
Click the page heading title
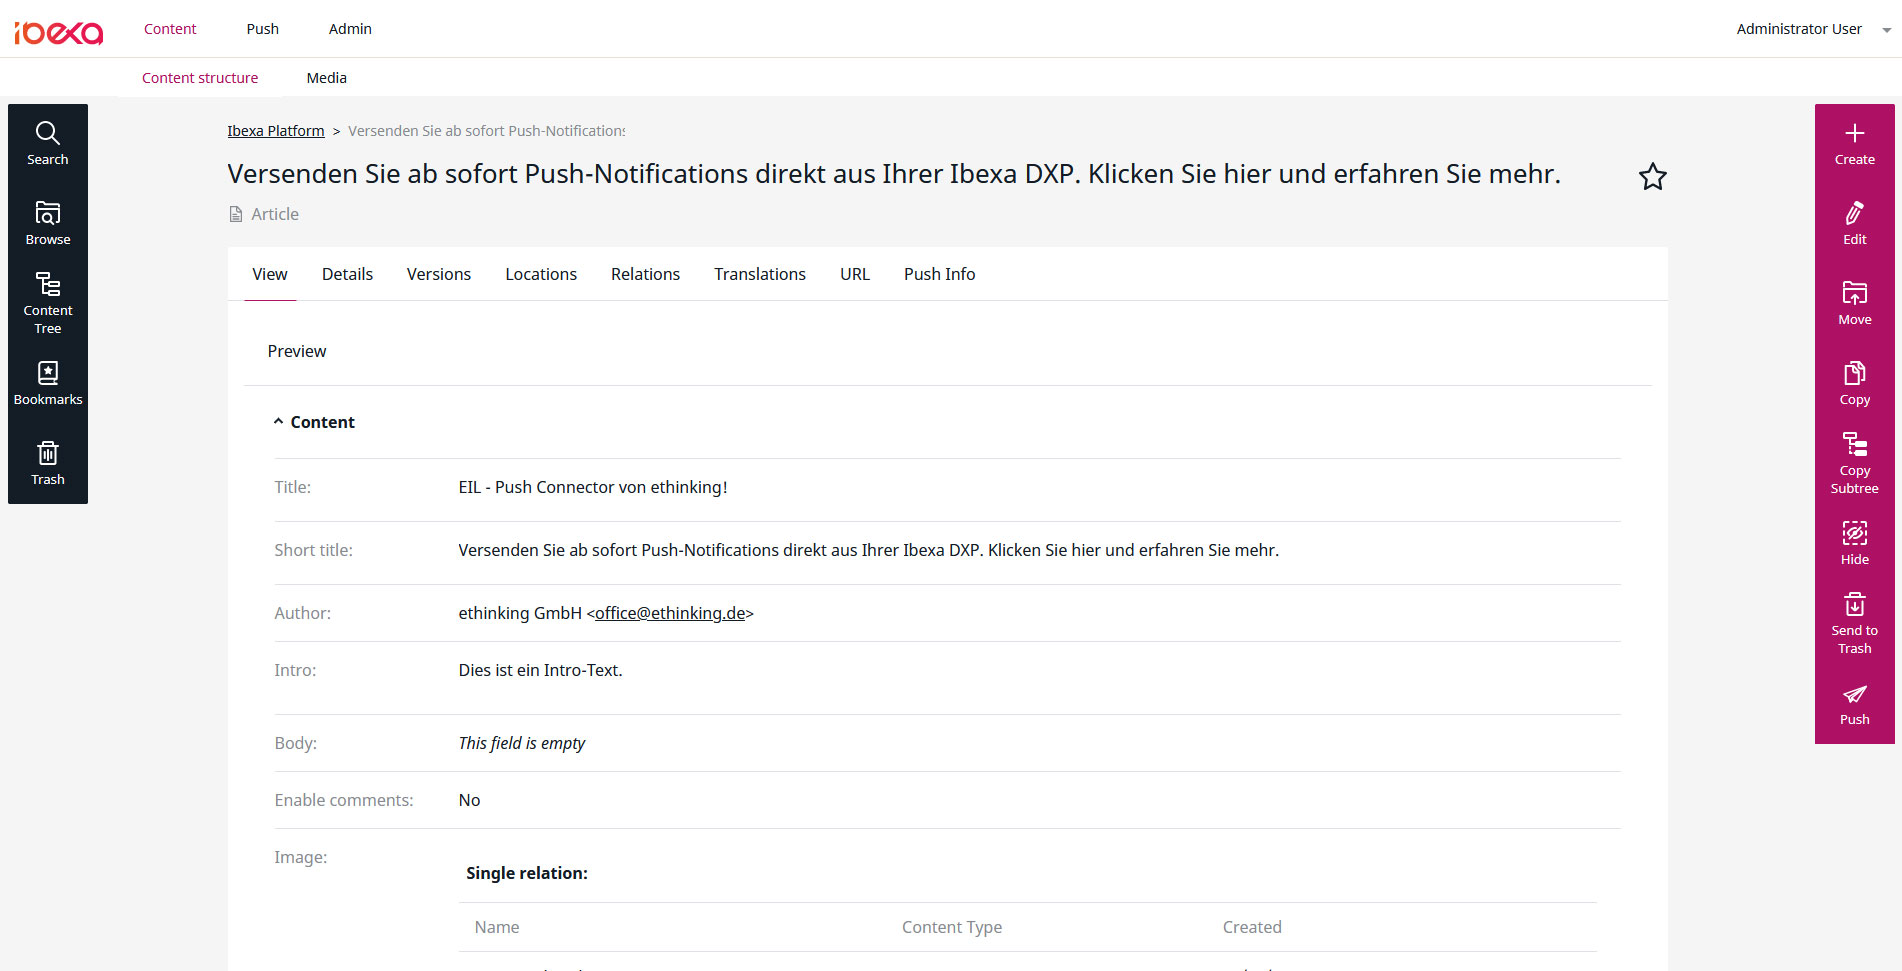pyautogui.click(x=894, y=174)
